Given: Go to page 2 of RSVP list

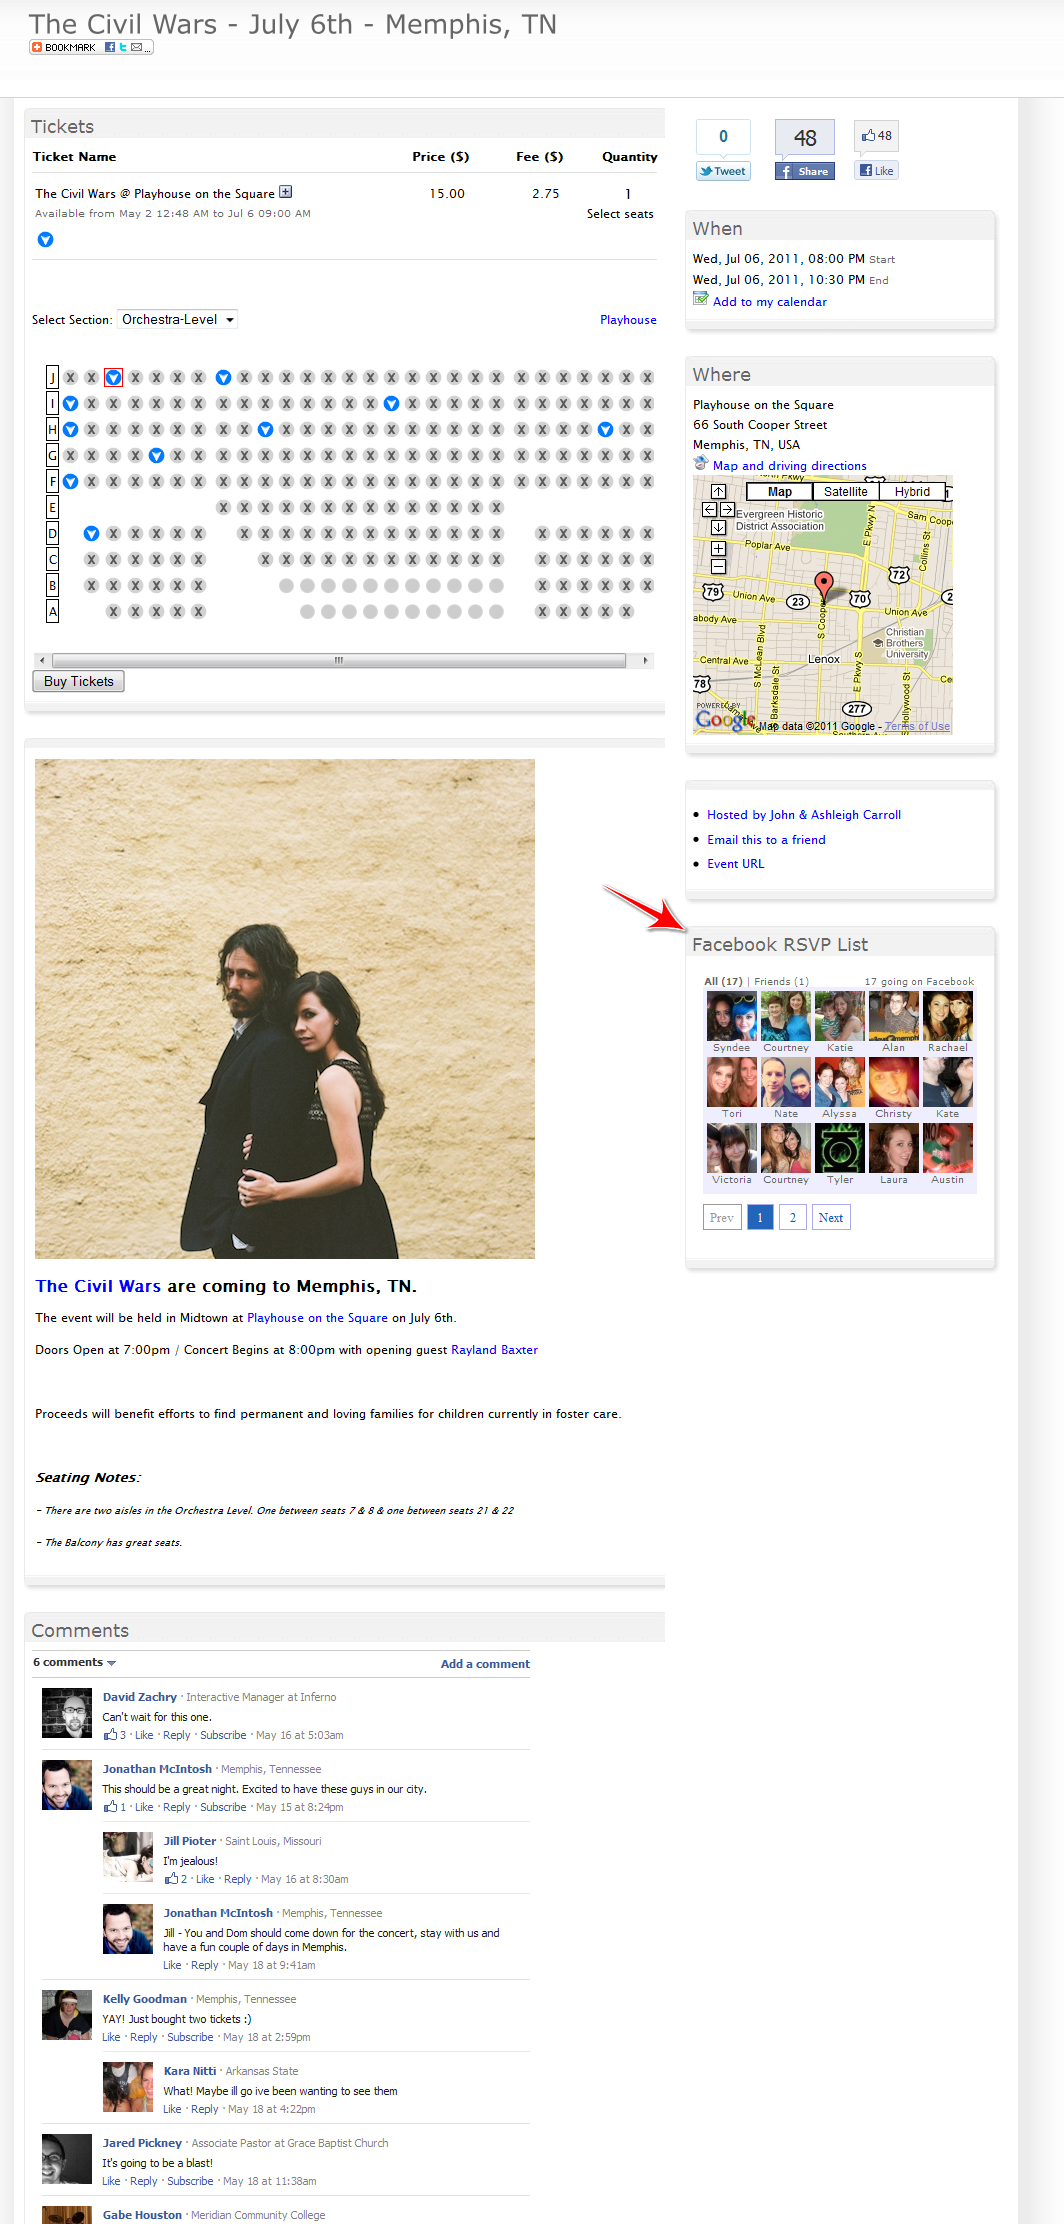Looking at the screenshot, I should click(x=792, y=1217).
